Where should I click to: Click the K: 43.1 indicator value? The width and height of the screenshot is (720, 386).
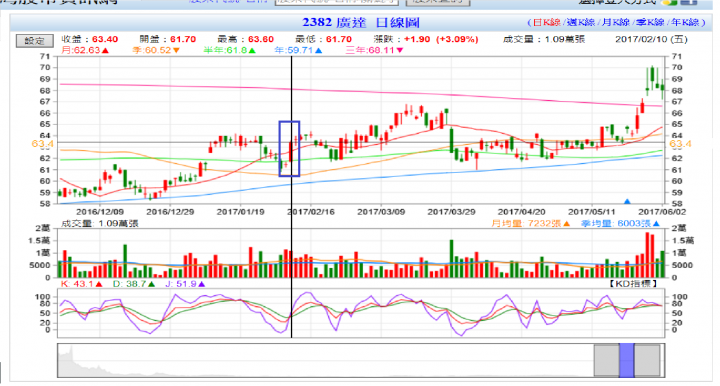pos(81,284)
